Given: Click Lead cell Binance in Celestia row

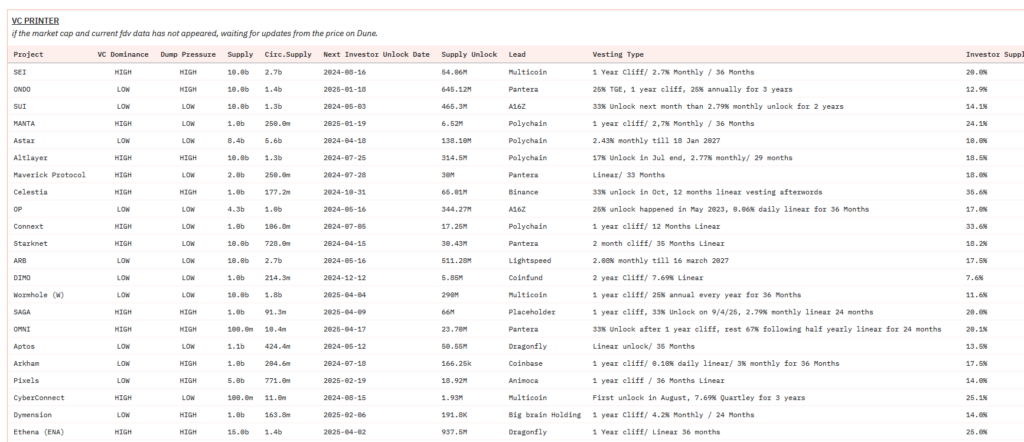Looking at the screenshot, I should coord(523,192).
